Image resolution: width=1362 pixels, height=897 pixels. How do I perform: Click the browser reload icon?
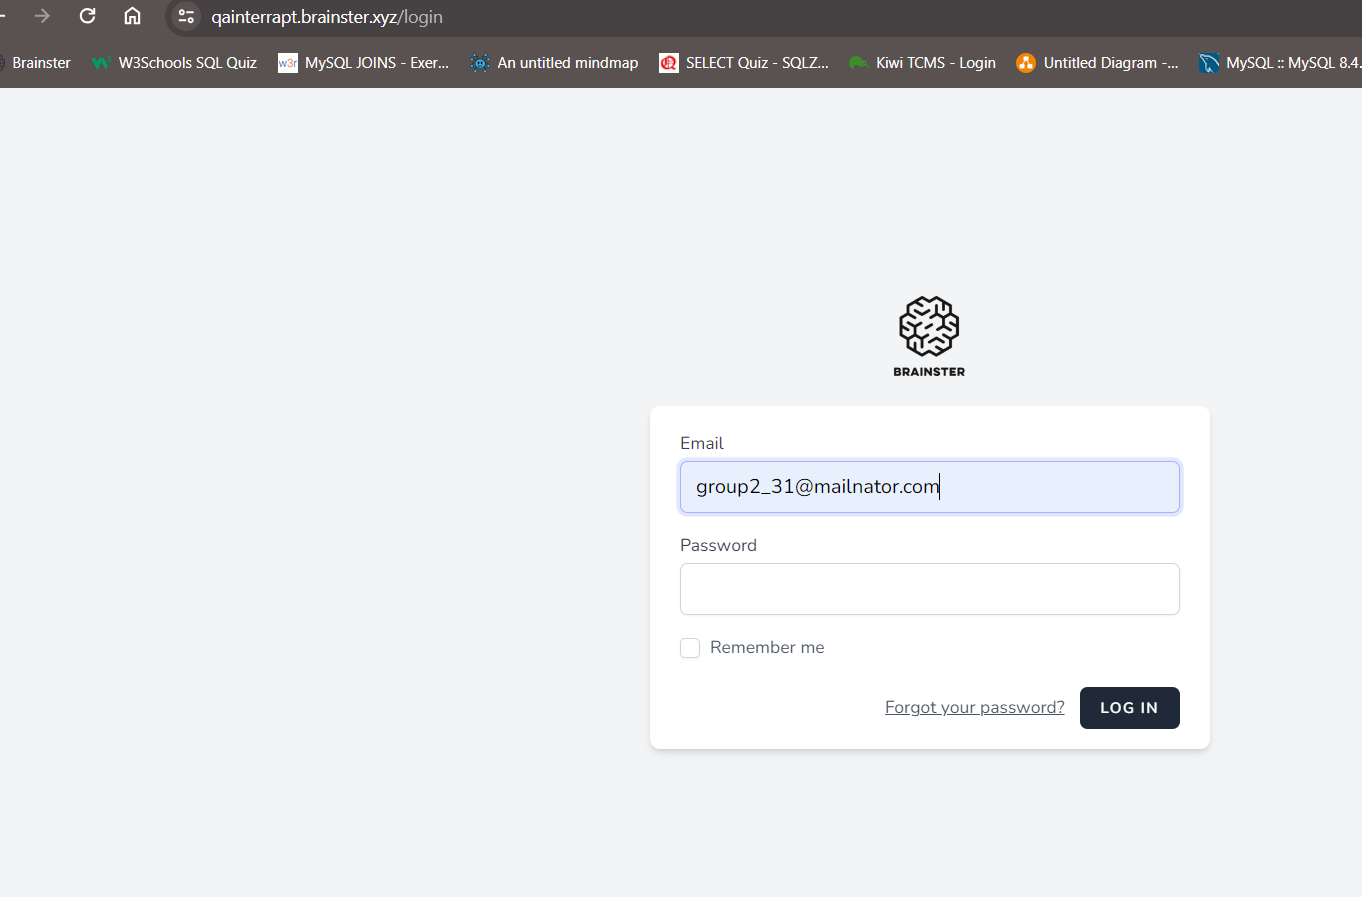(x=88, y=16)
